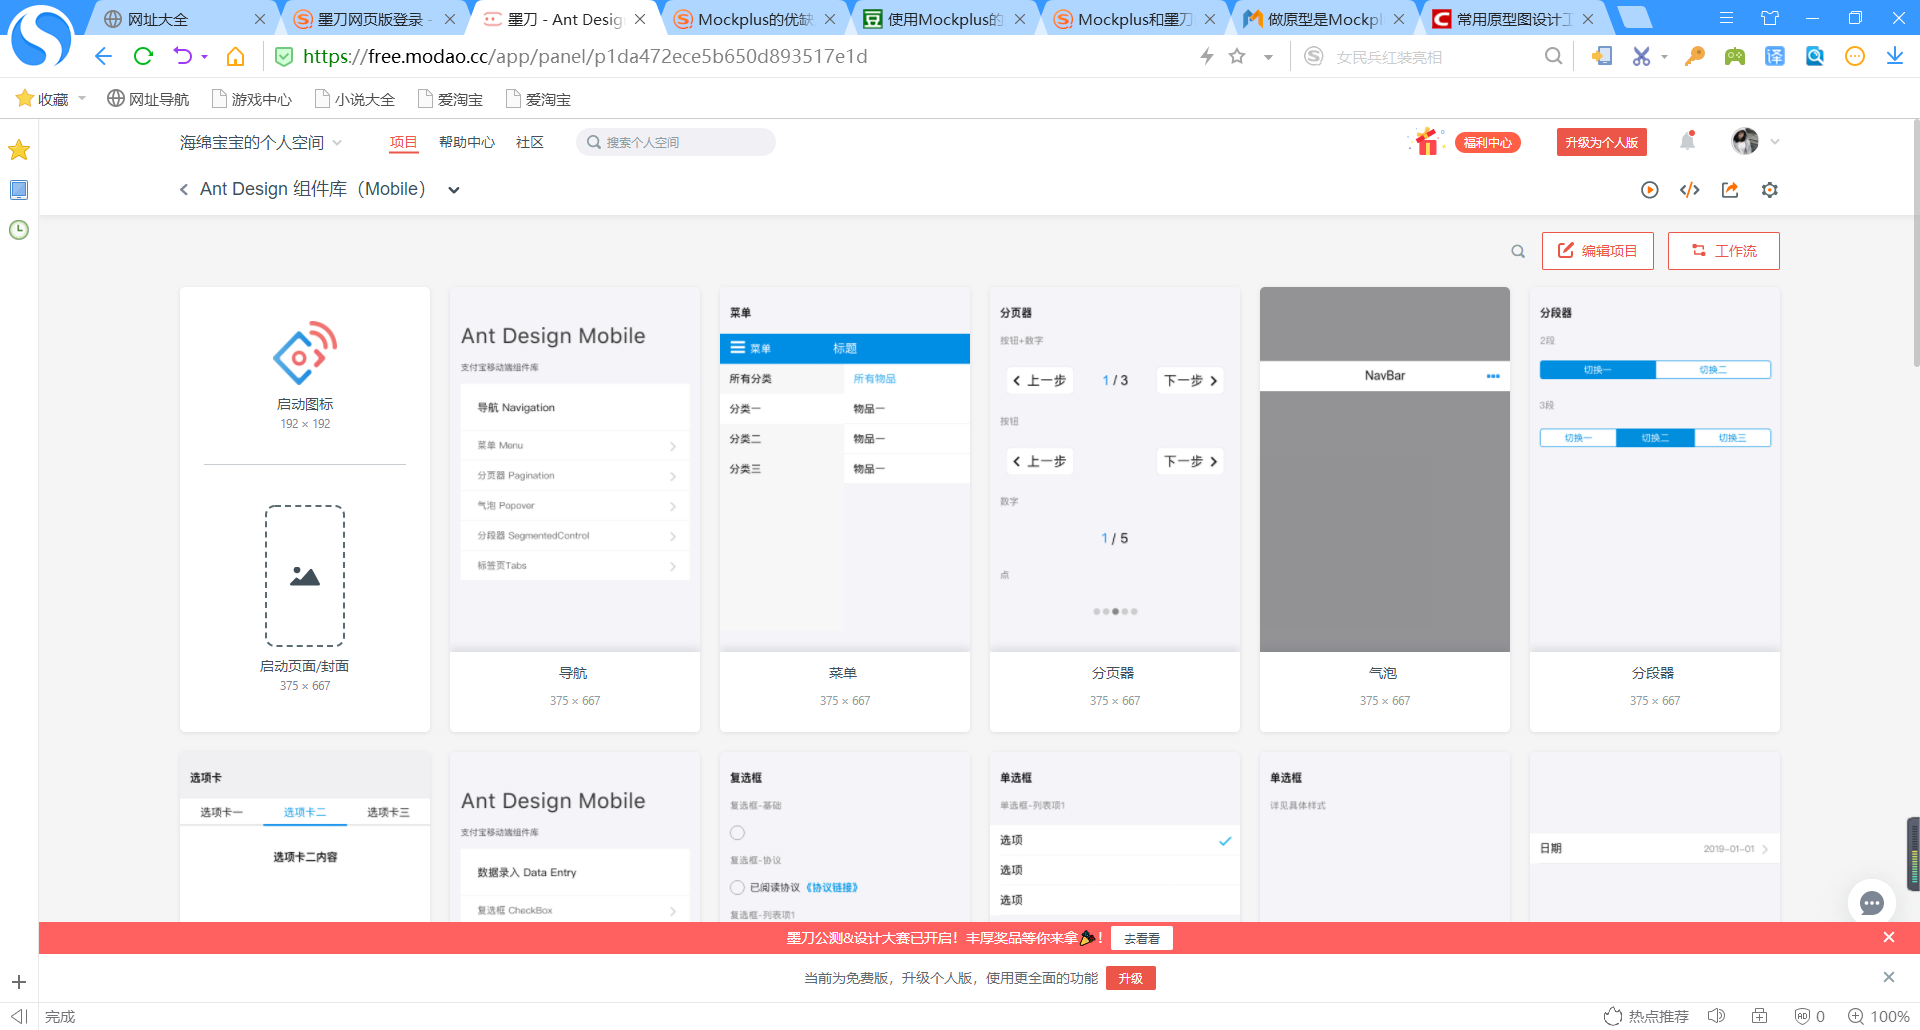Click the status bar zoom icon
The image size is (1920, 1030).
pyautogui.click(x=1856, y=1016)
